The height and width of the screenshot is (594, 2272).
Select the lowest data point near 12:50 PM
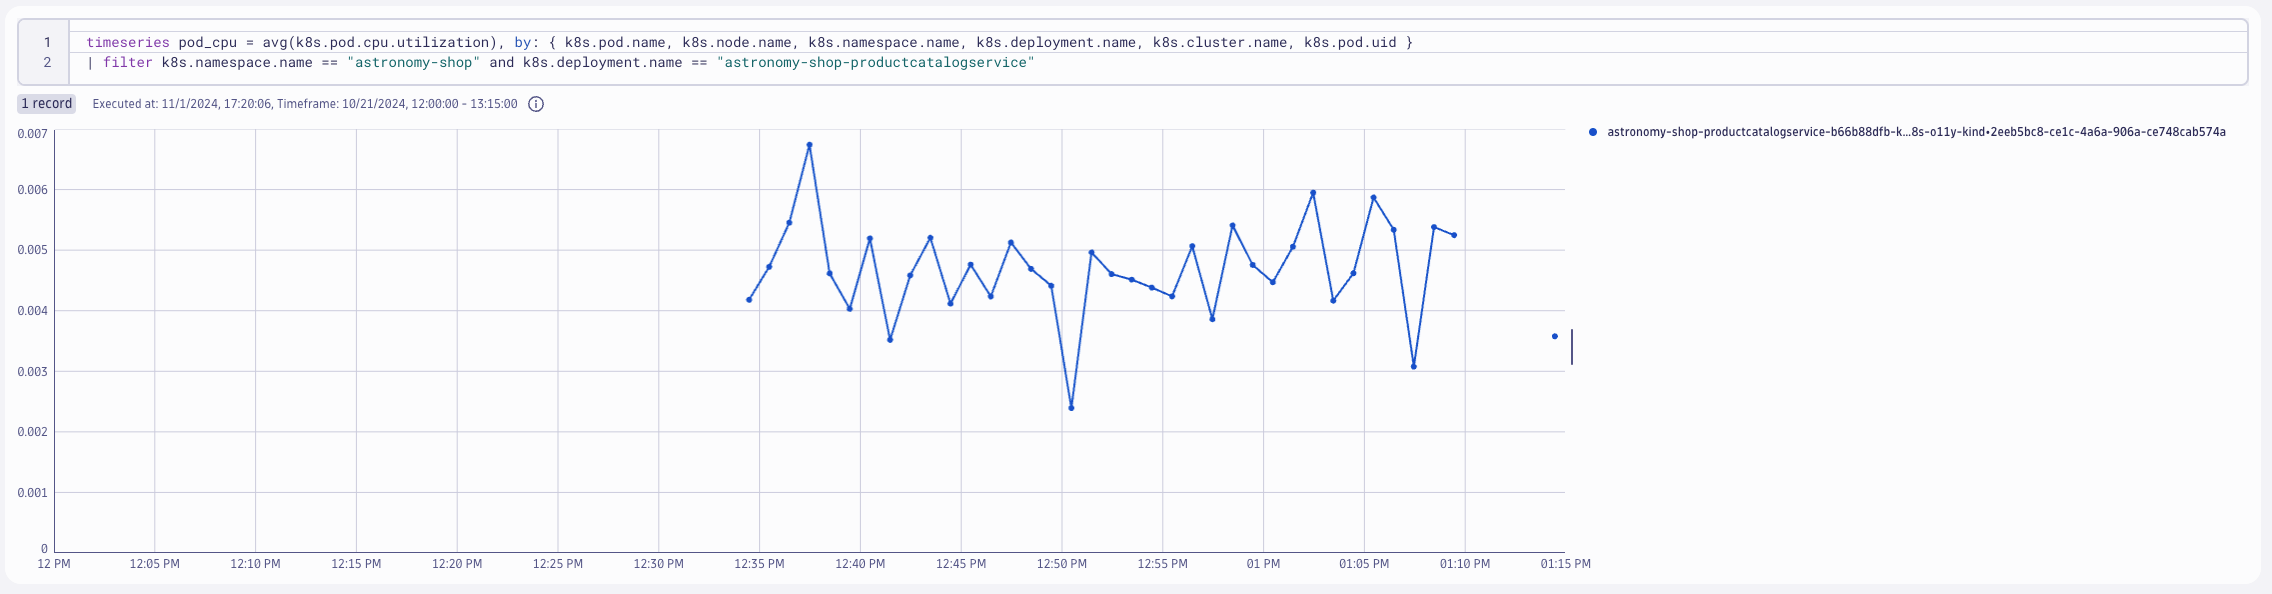(x=1071, y=408)
